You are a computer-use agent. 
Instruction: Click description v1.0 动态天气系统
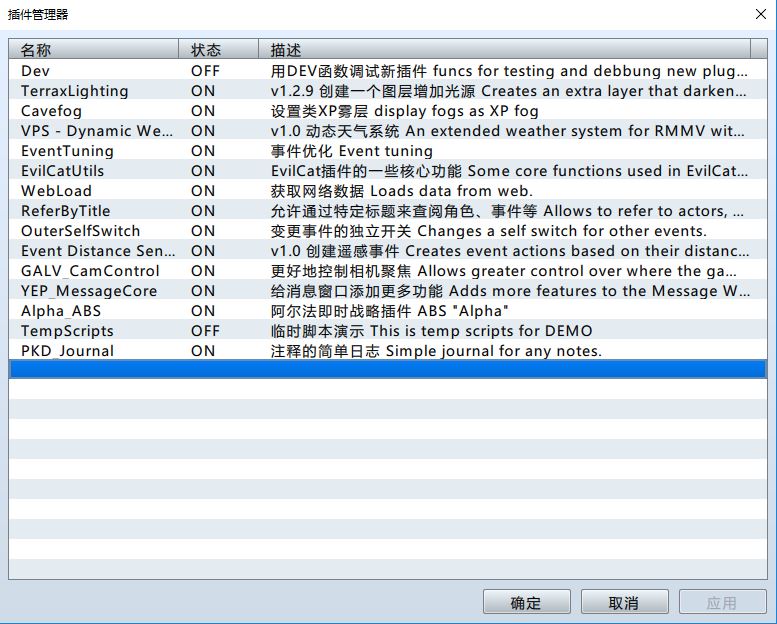point(507,131)
